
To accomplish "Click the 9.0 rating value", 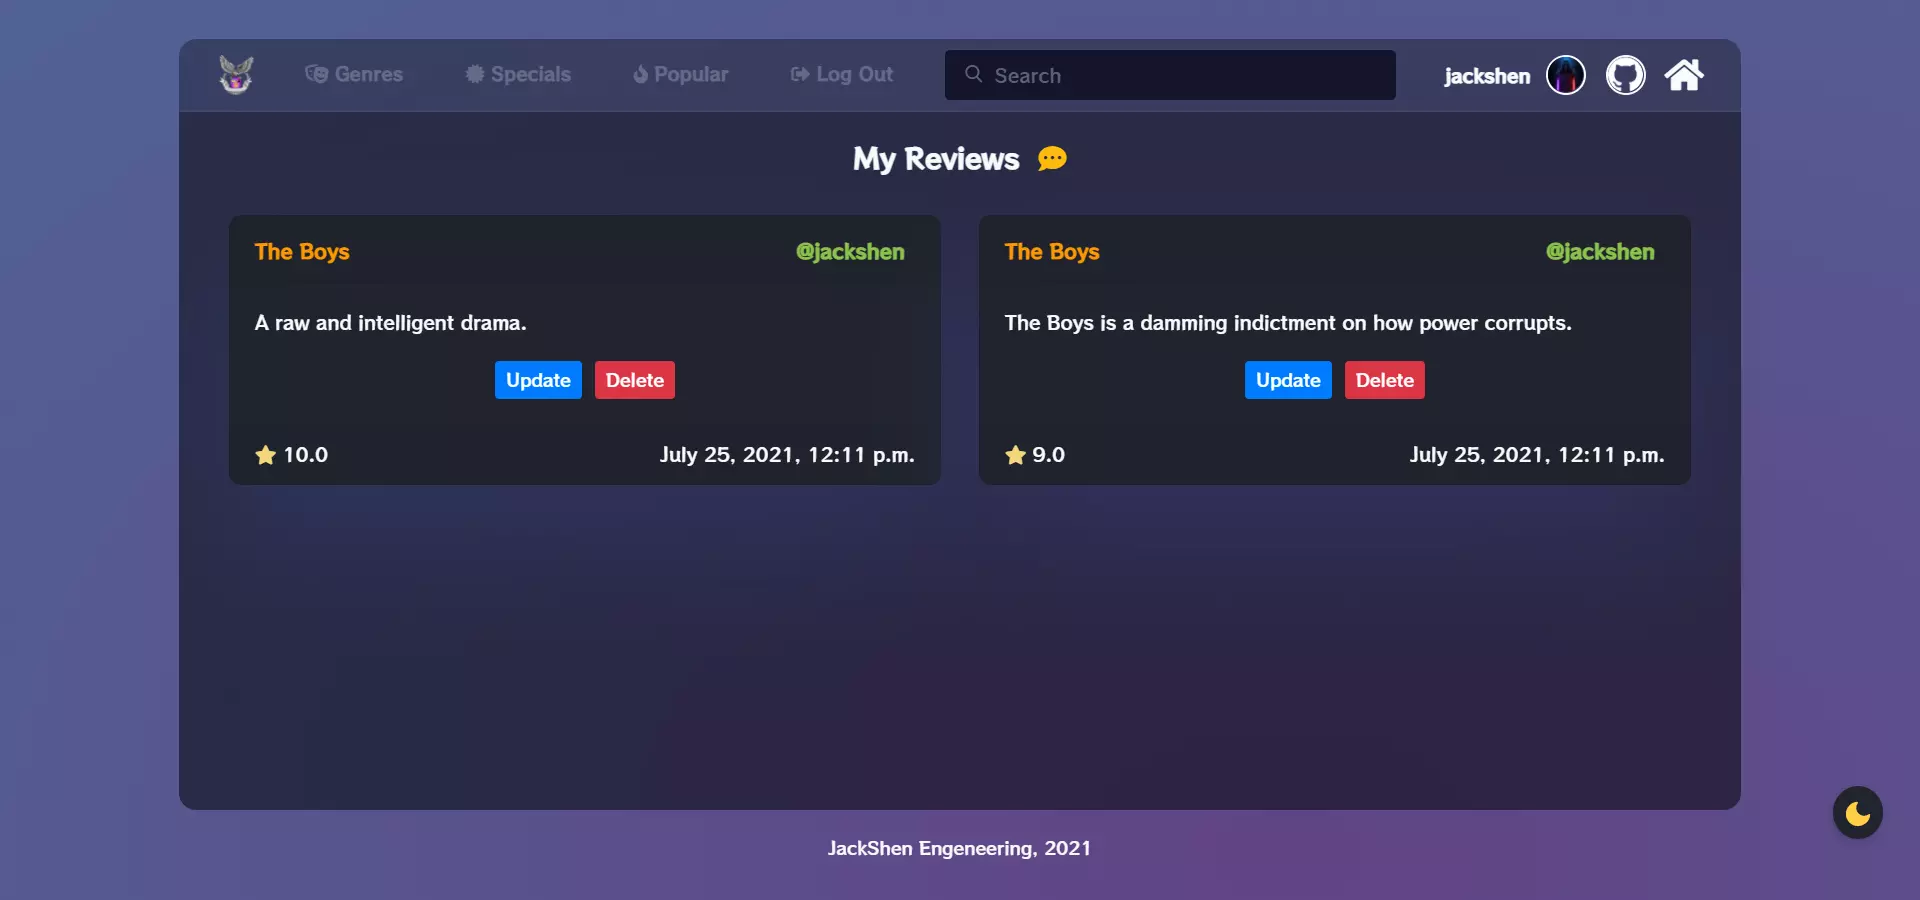I will coord(1049,455).
